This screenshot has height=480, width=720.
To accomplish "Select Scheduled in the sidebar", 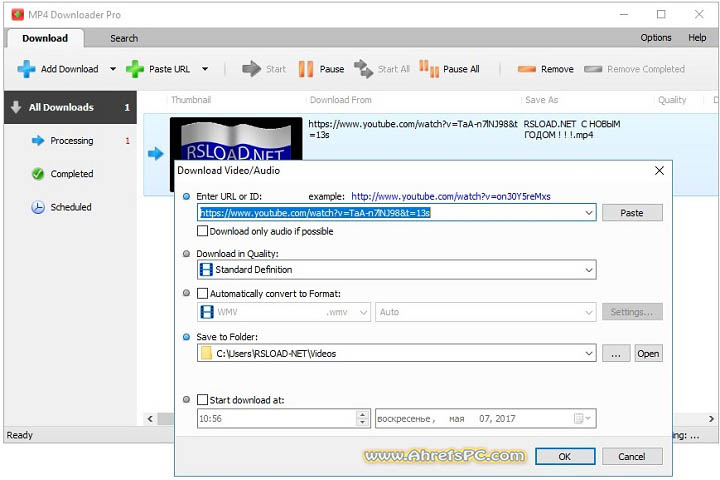I will [x=70, y=207].
